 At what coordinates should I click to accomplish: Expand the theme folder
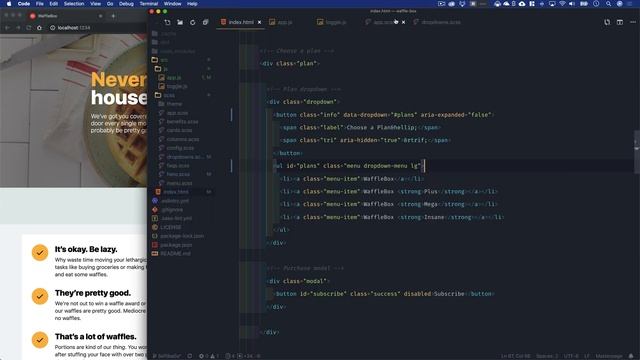click(x=170, y=104)
